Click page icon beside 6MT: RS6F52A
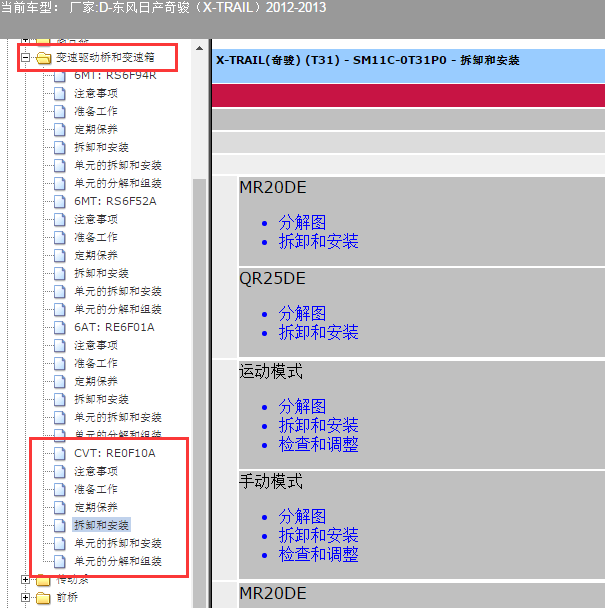605x608 pixels. click(x=60, y=201)
